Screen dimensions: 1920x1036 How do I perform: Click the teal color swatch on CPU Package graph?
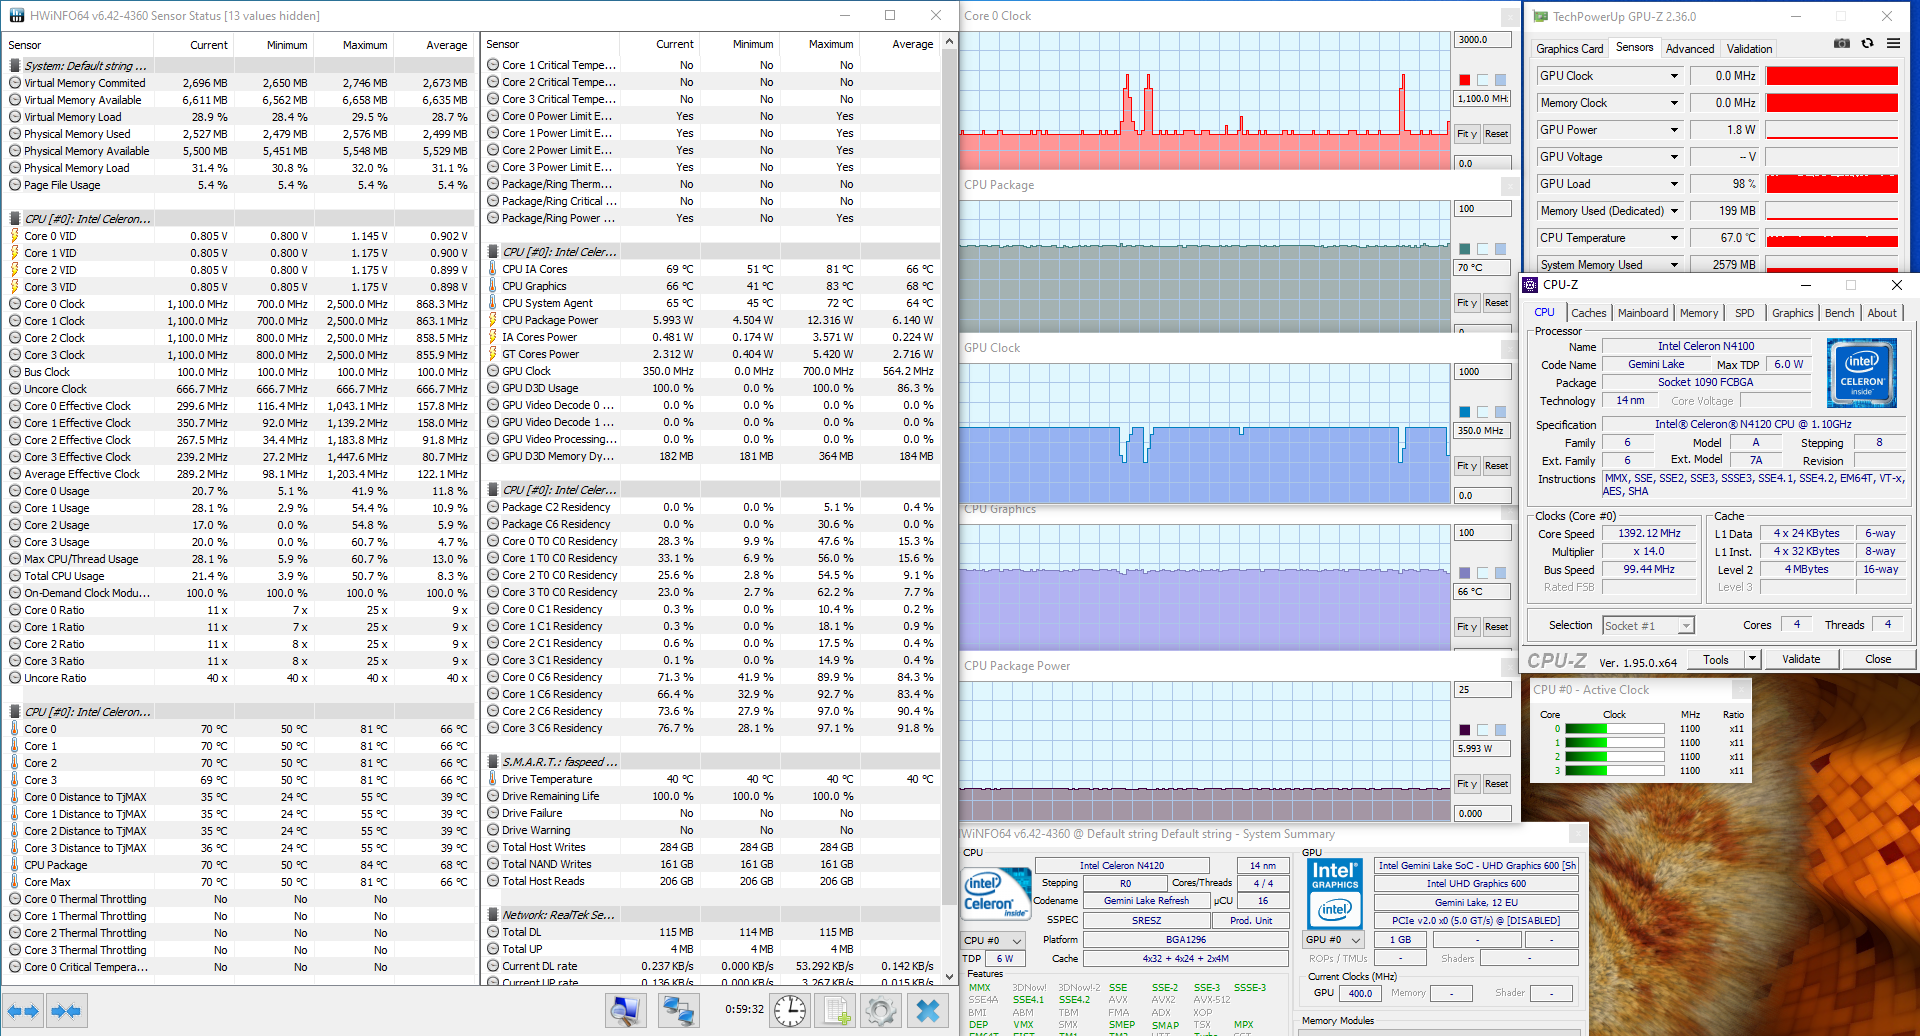[x=1464, y=249]
